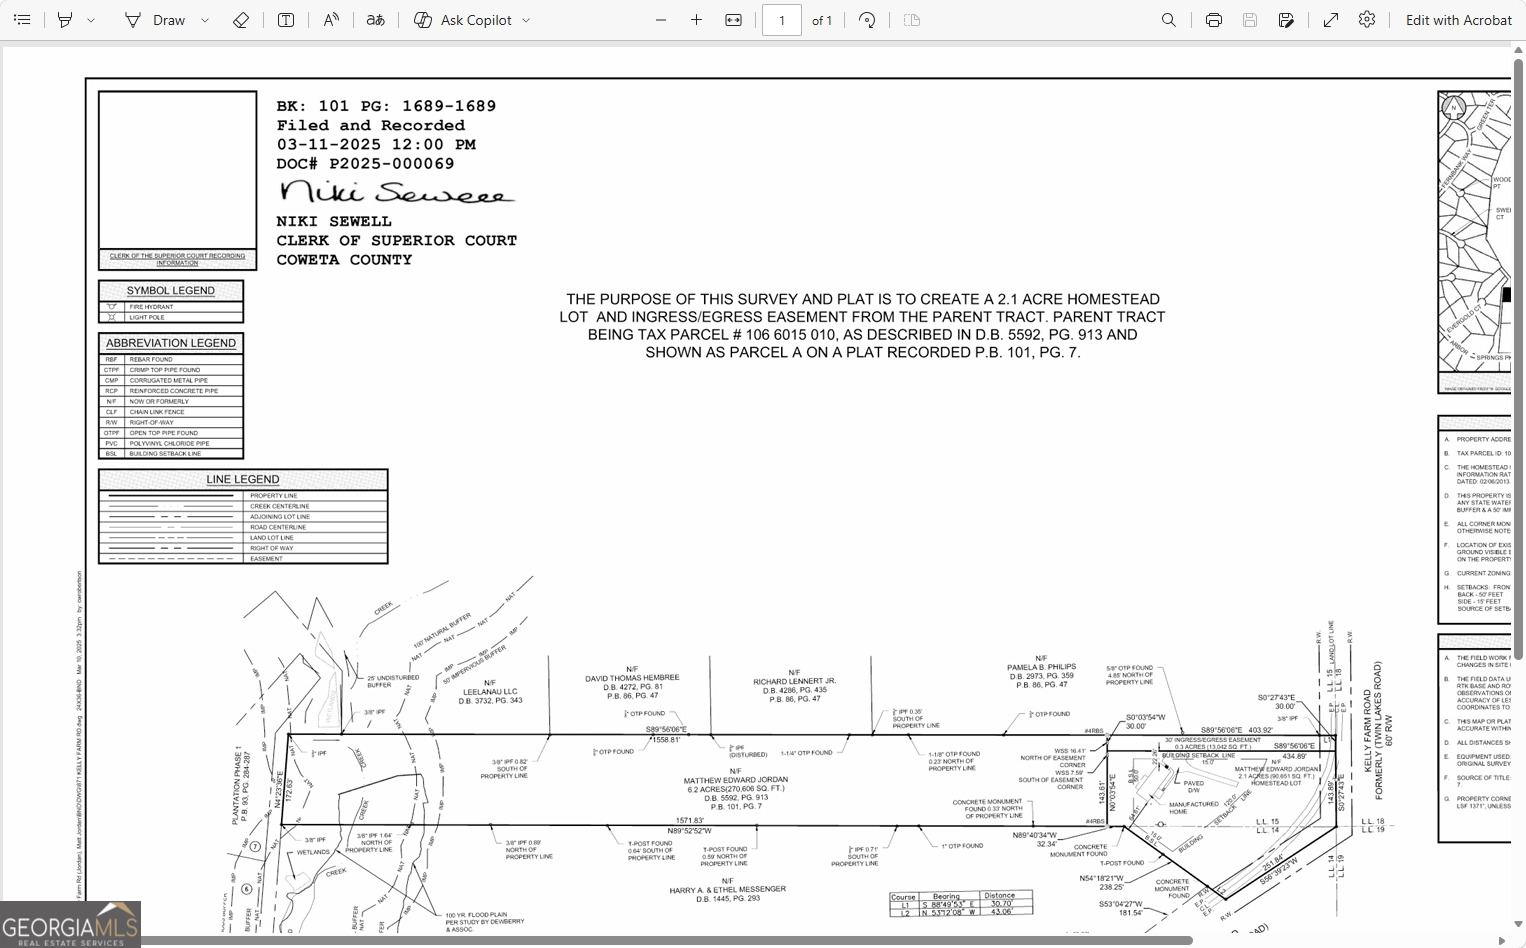Open PDF viewer settings
Image resolution: width=1526 pixels, height=948 pixels.
tap(1368, 20)
